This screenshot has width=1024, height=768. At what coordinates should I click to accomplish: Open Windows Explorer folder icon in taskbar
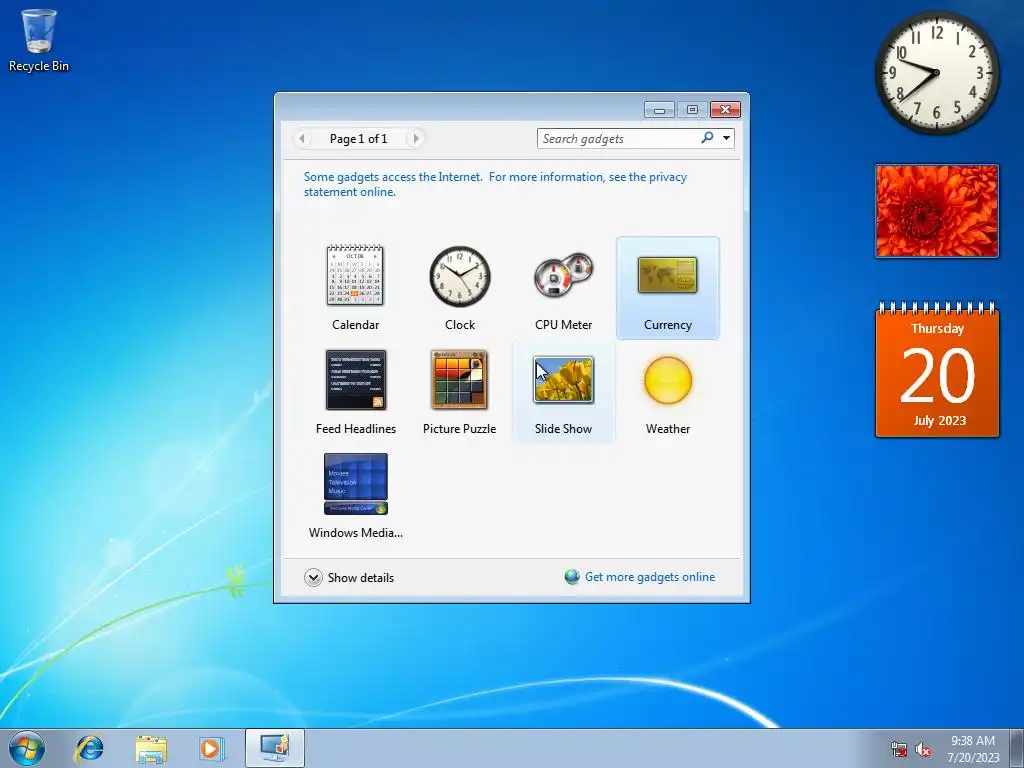point(151,748)
